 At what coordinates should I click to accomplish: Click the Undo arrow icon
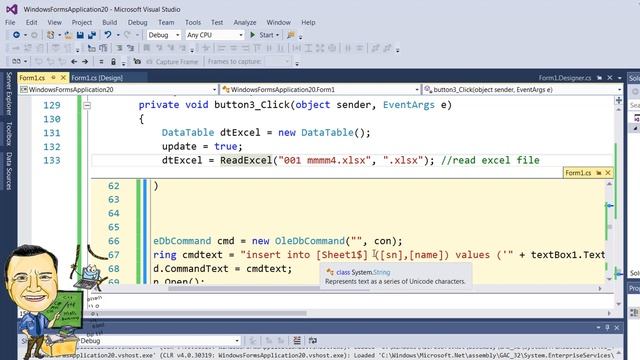[108, 35]
